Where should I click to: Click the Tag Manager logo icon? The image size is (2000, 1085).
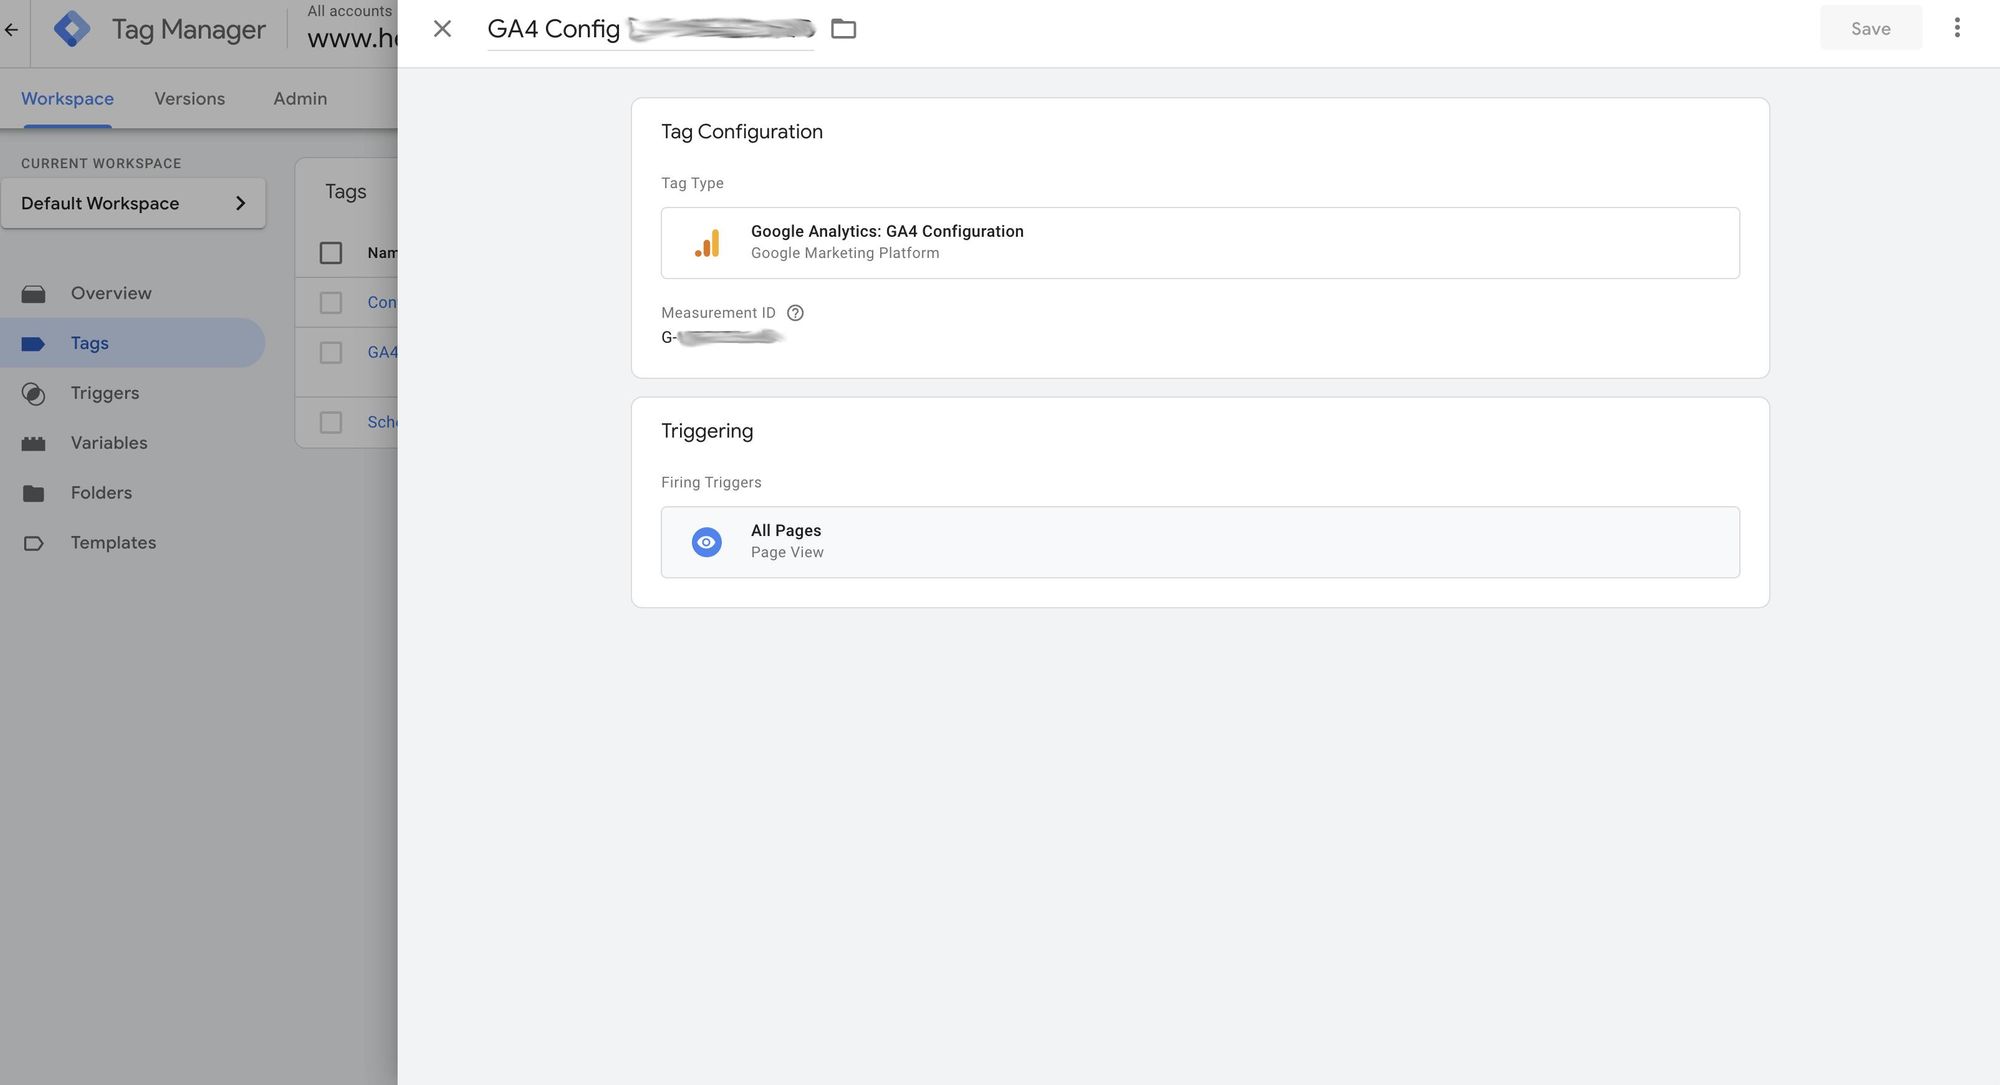coord(71,29)
